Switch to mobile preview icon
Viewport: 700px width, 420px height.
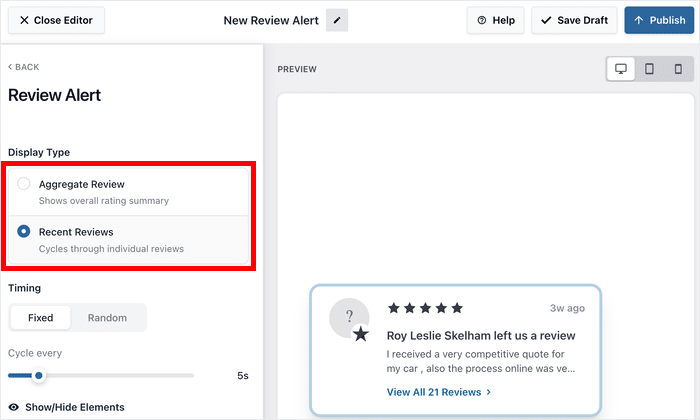tap(678, 69)
